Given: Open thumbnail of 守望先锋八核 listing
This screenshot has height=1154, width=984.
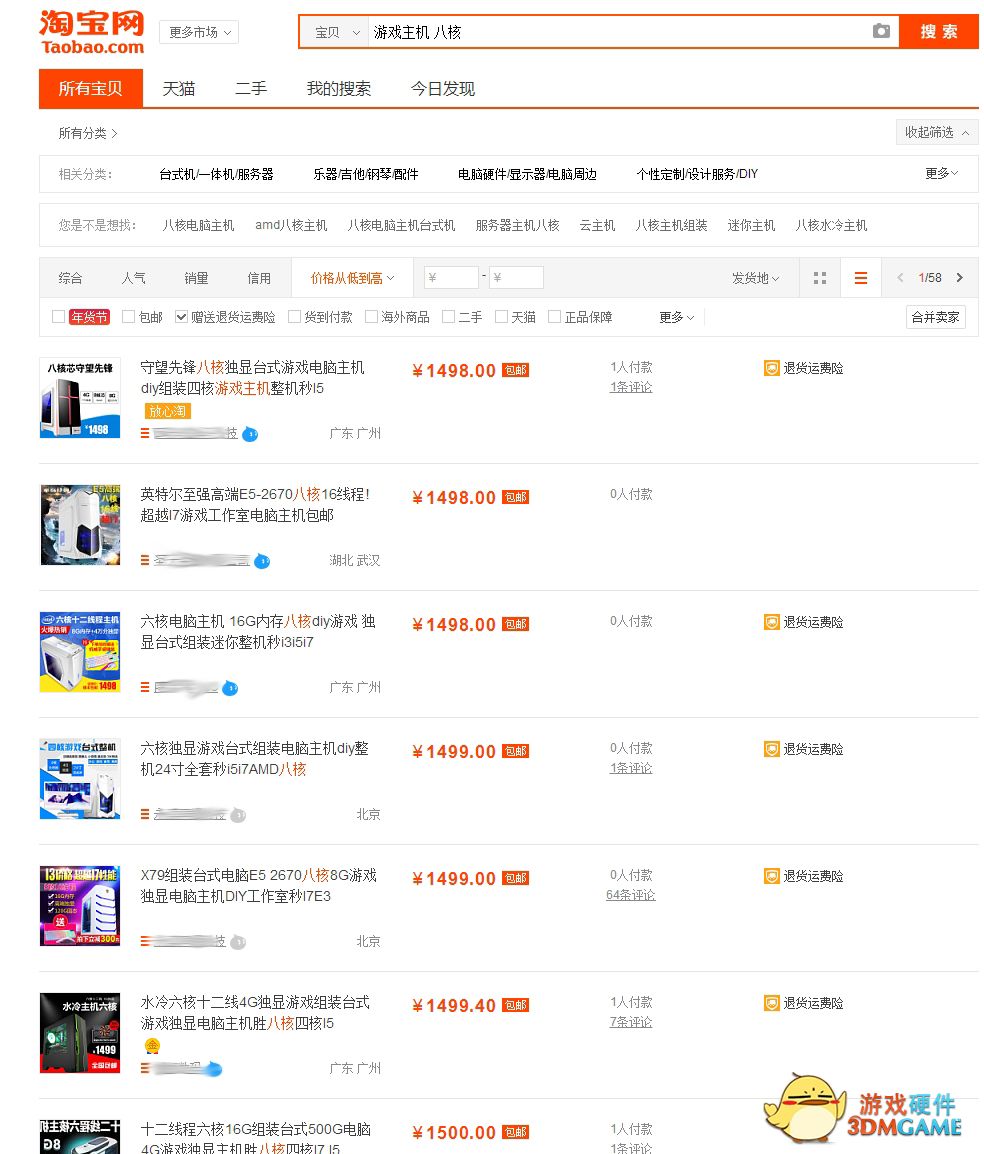Looking at the screenshot, I should point(80,397).
